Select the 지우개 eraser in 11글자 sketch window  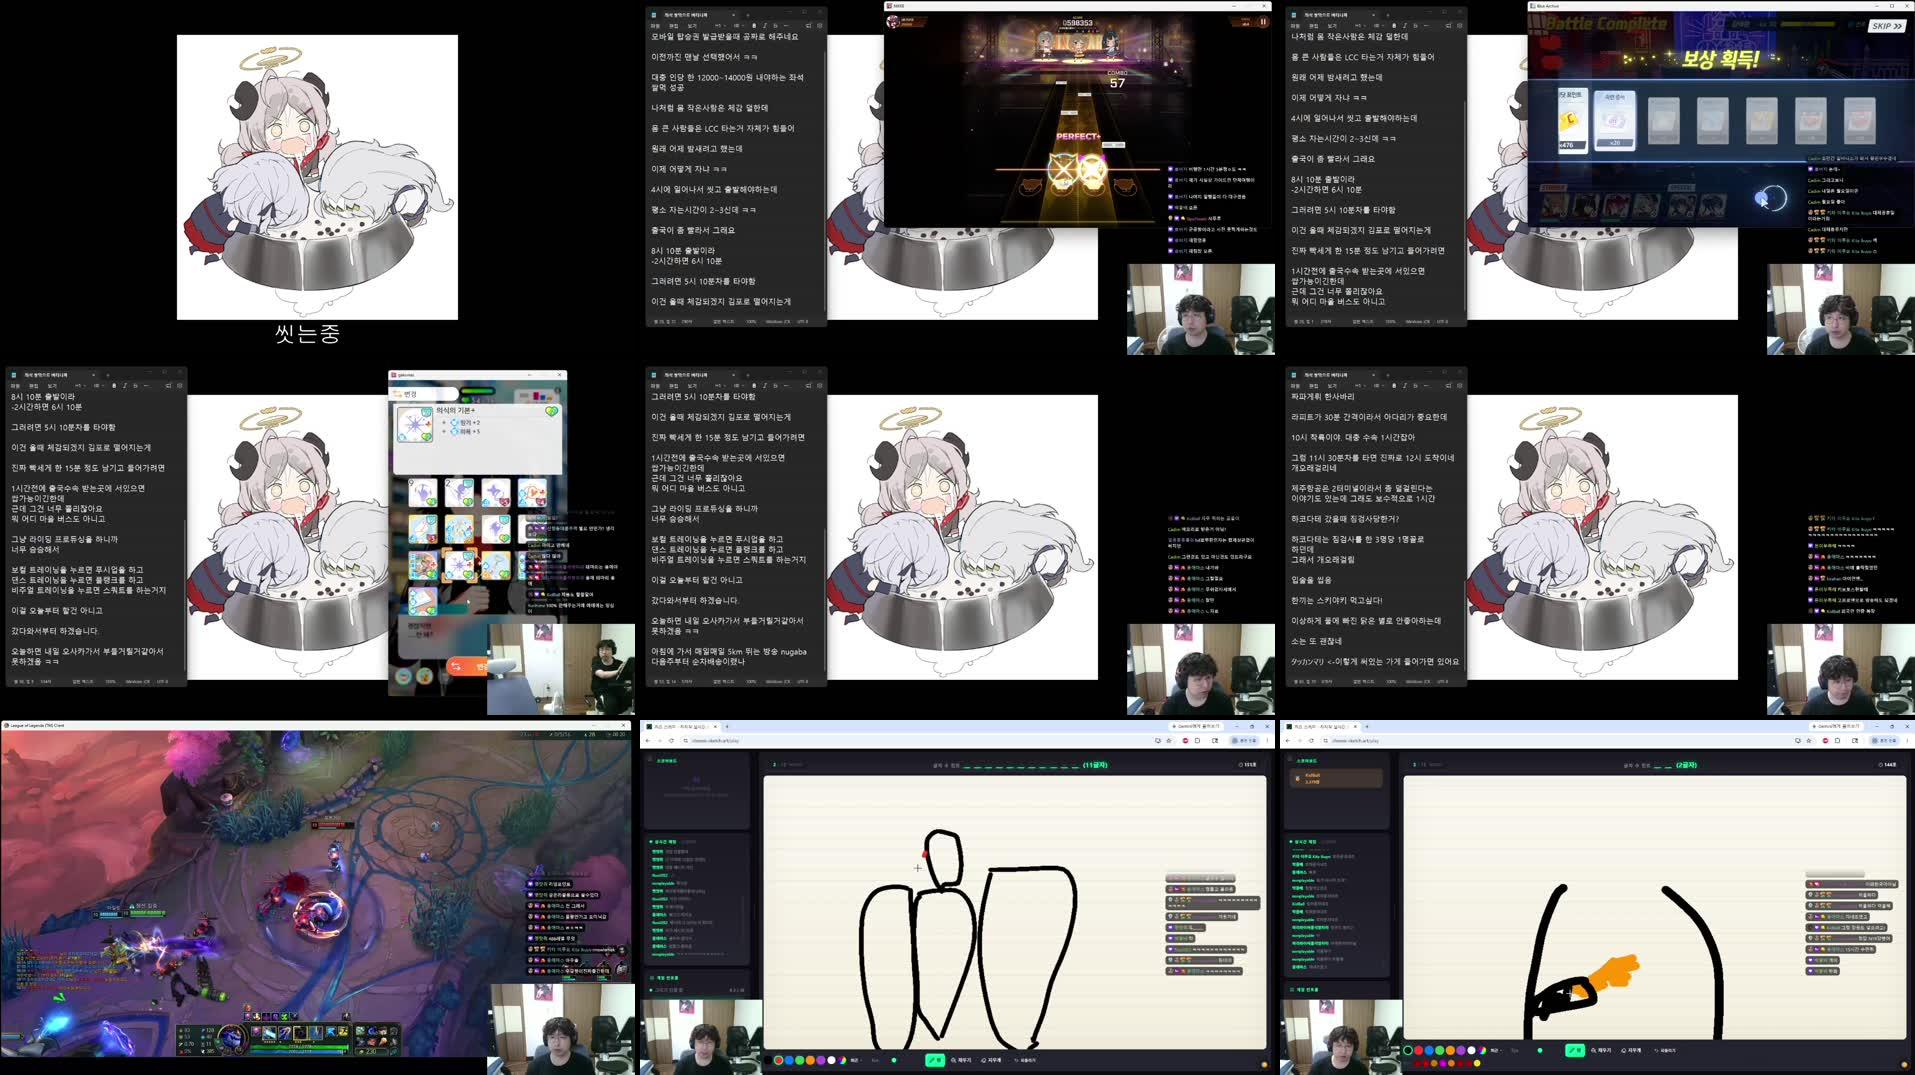pos(991,1060)
